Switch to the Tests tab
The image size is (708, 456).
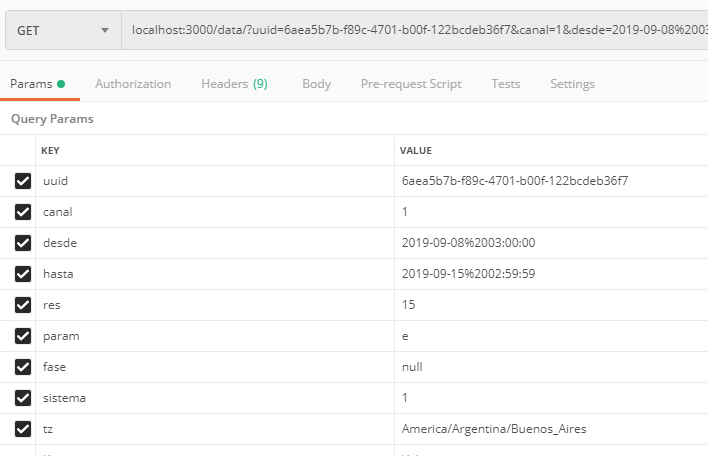(505, 84)
